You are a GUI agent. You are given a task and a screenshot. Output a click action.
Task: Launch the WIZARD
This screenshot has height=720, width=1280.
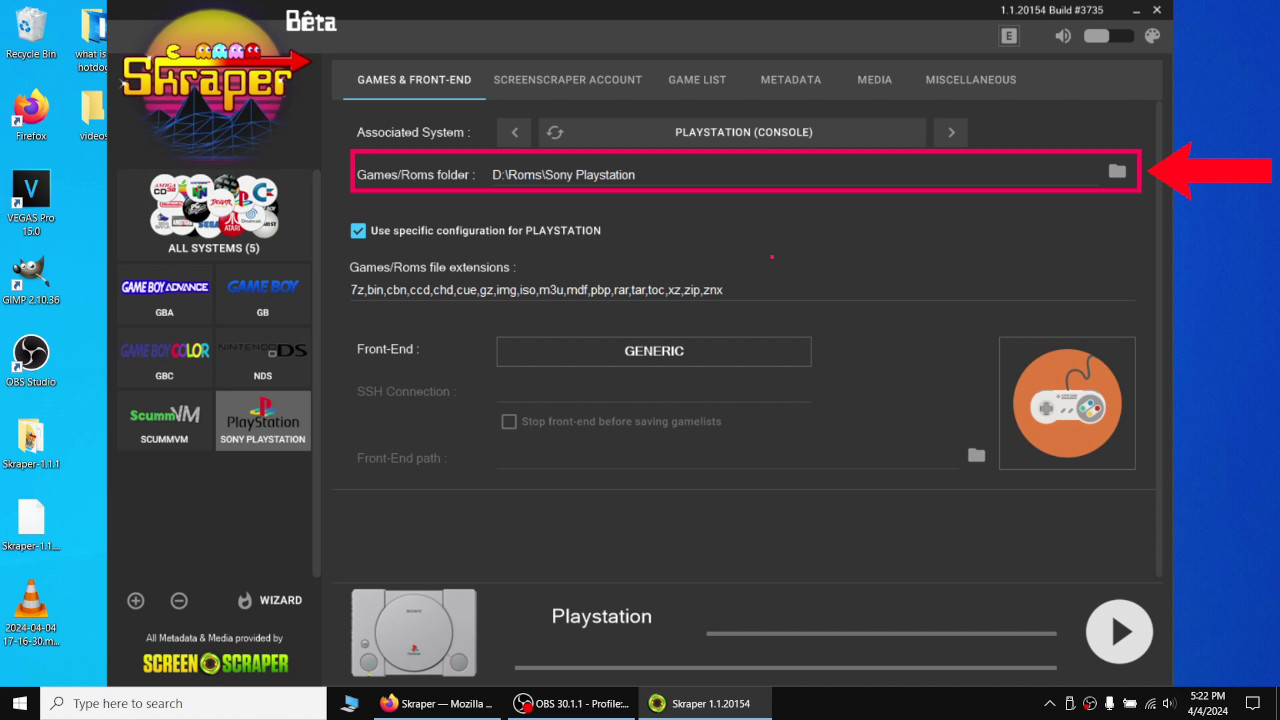tap(268, 600)
